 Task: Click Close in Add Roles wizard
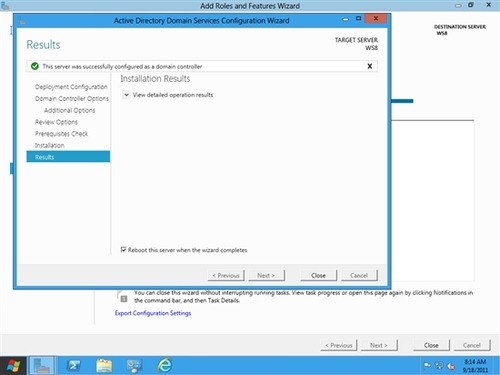click(x=431, y=345)
